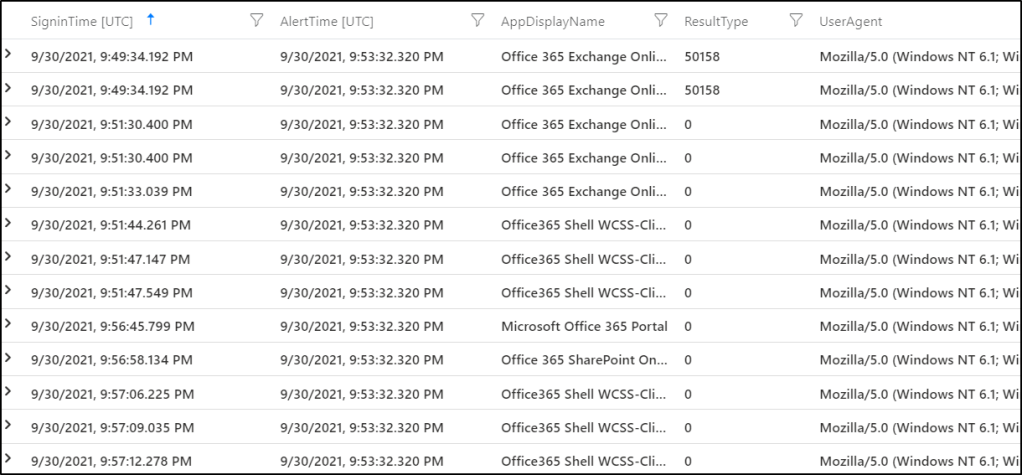Expand the row signed in 9:56:45.799 PM

tap(9, 325)
